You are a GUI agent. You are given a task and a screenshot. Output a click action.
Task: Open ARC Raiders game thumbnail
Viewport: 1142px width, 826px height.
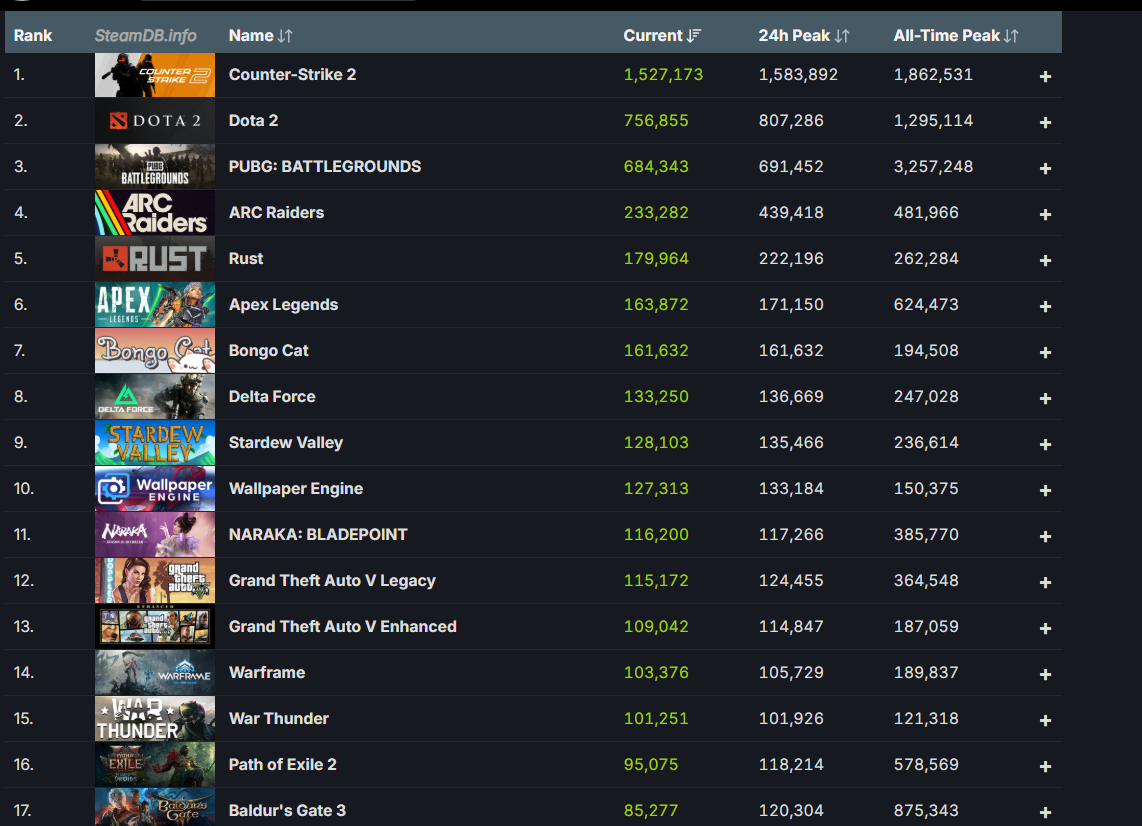tap(154, 213)
